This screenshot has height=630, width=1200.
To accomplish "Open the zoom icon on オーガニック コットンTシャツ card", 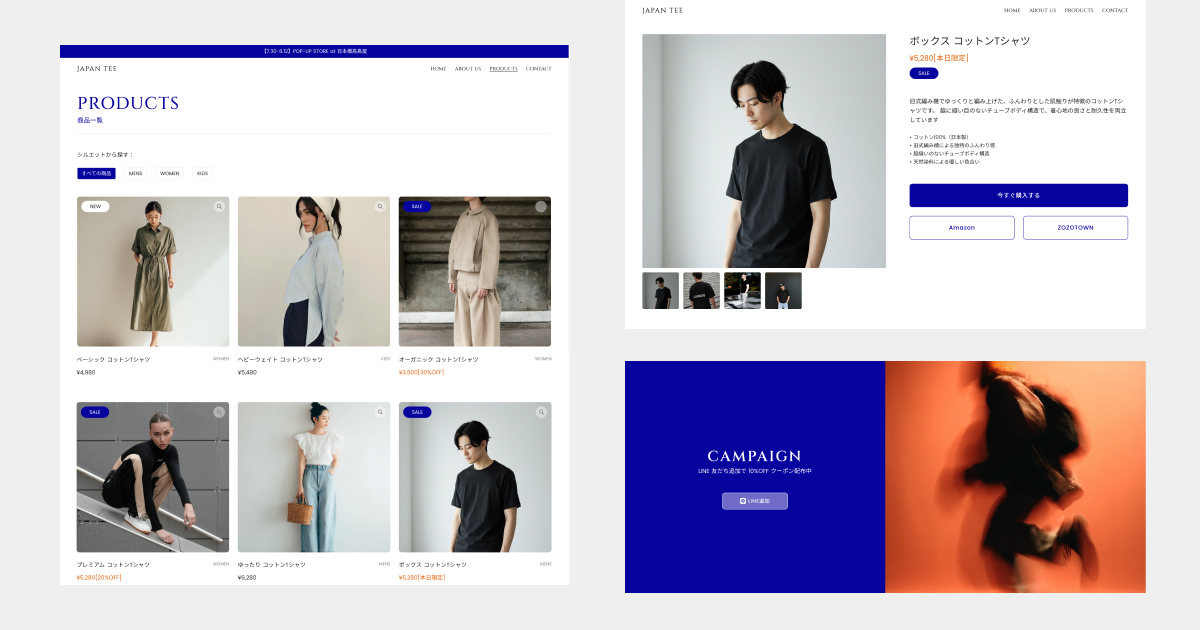I will point(541,206).
